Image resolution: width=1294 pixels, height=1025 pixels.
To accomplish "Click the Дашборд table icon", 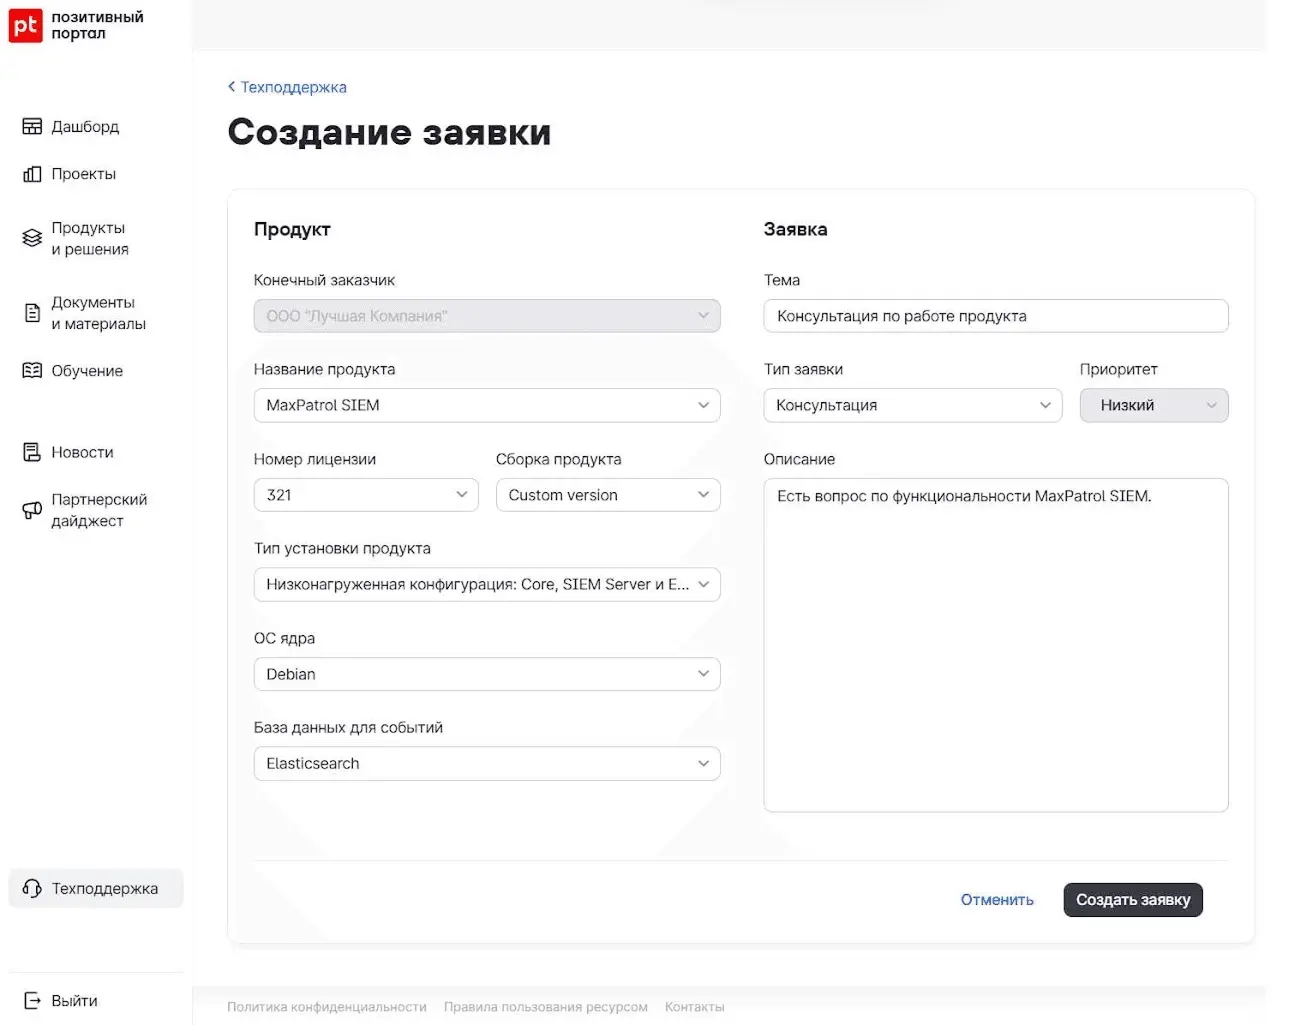I will tap(32, 126).
